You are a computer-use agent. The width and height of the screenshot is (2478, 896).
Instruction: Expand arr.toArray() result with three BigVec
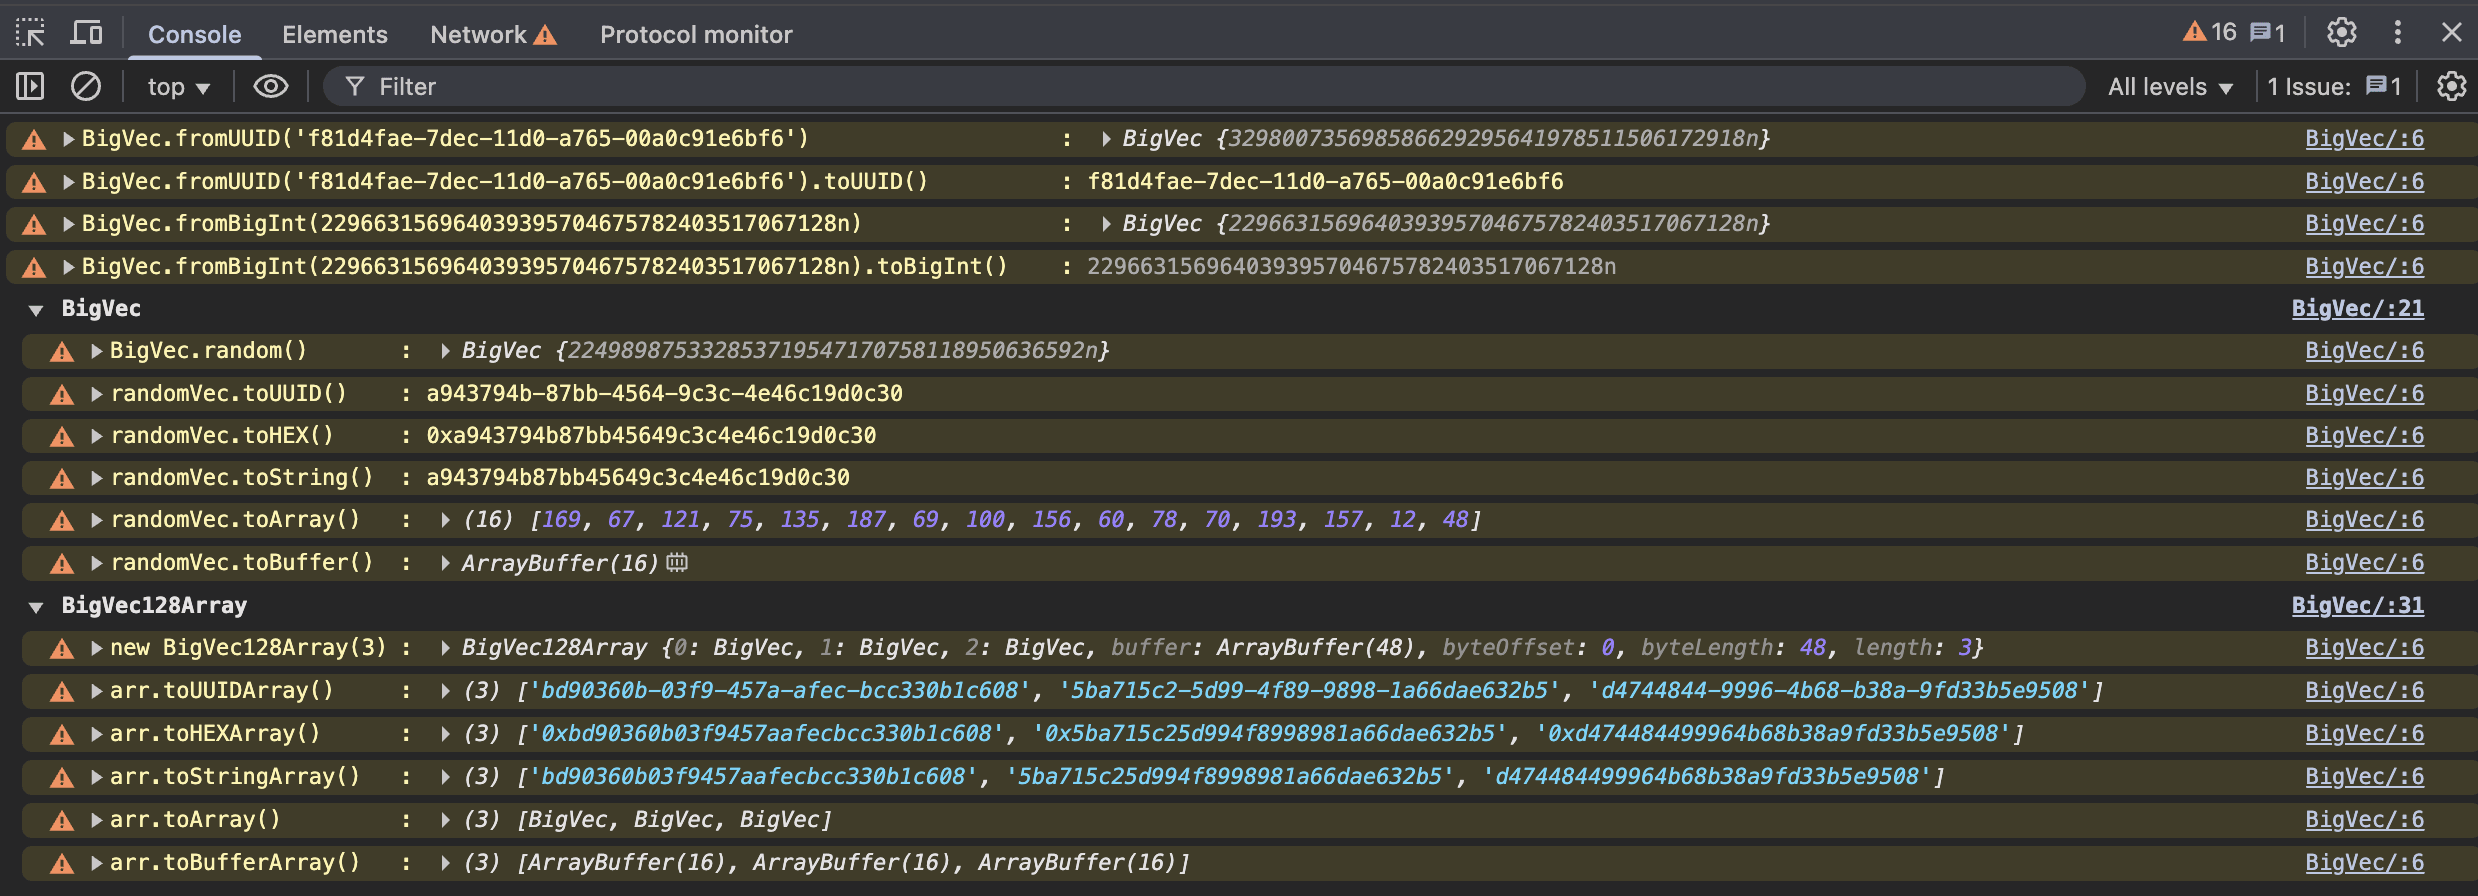click(x=445, y=820)
